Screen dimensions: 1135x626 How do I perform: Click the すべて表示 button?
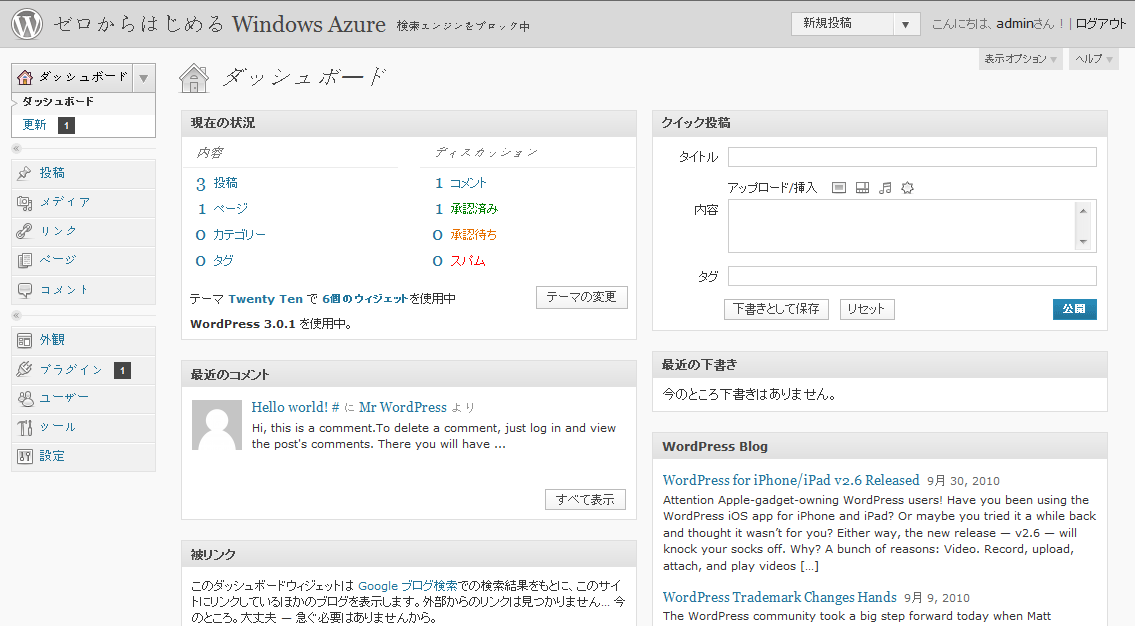pyautogui.click(x=585, y=499)
